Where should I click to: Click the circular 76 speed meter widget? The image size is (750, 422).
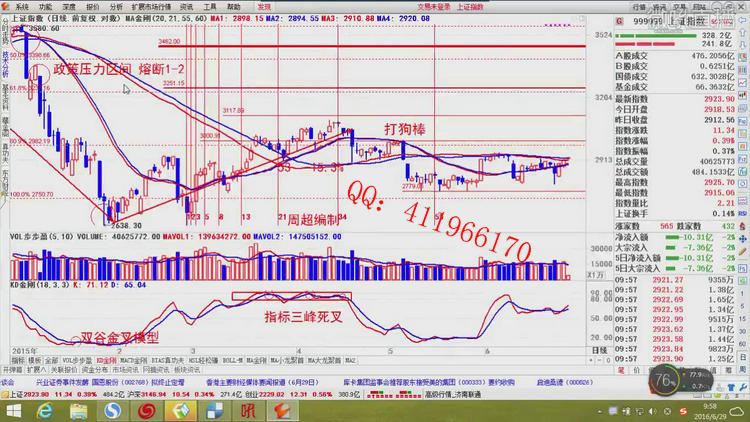tap(663, 379)
